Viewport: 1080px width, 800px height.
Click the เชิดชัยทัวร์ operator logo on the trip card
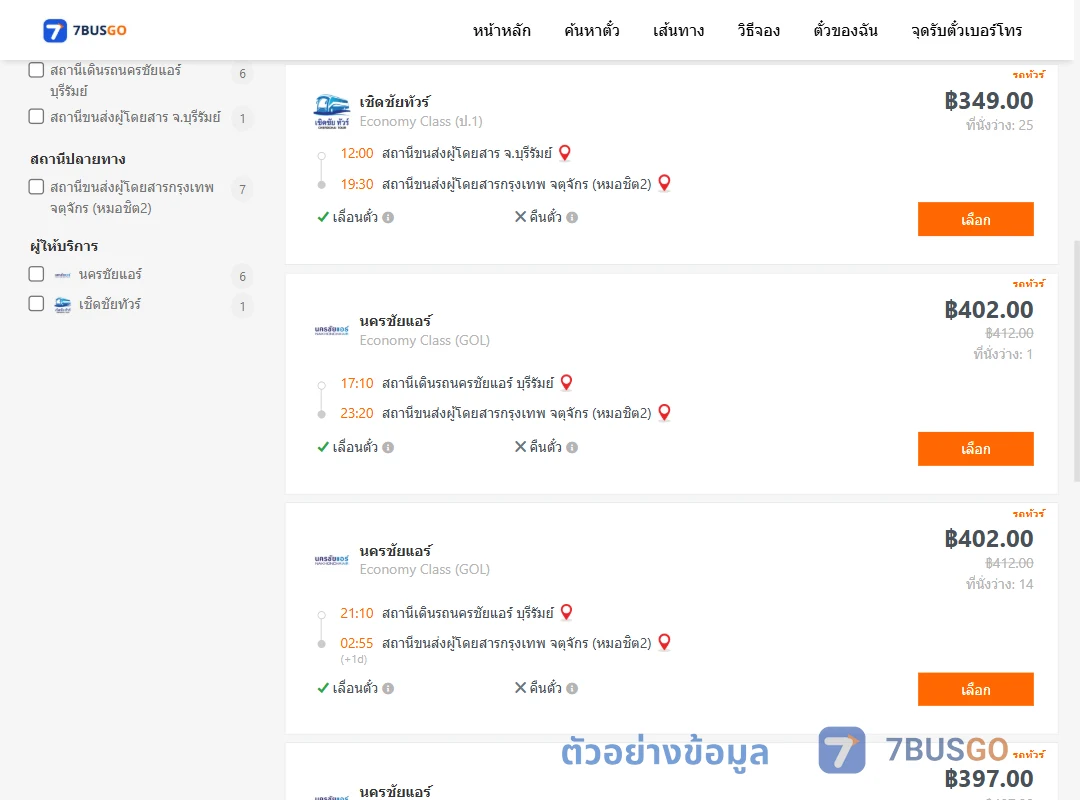coord(331,112)
